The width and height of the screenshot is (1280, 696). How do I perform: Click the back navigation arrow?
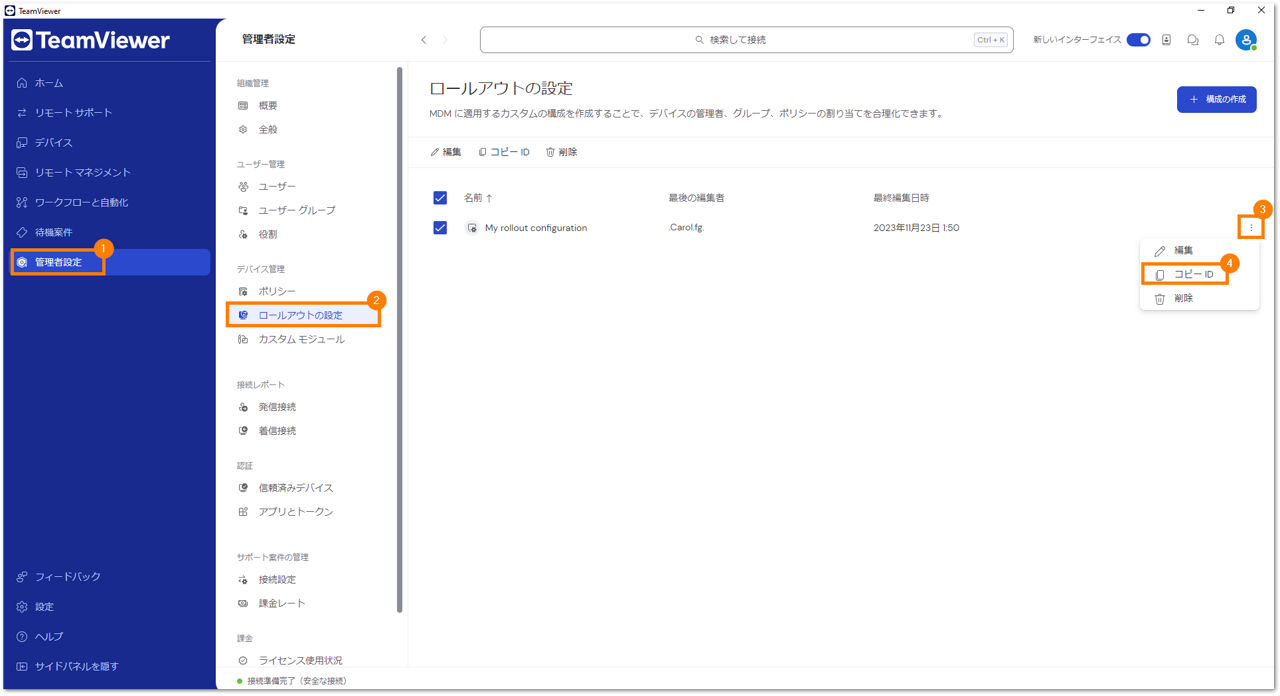pos(424,40)
